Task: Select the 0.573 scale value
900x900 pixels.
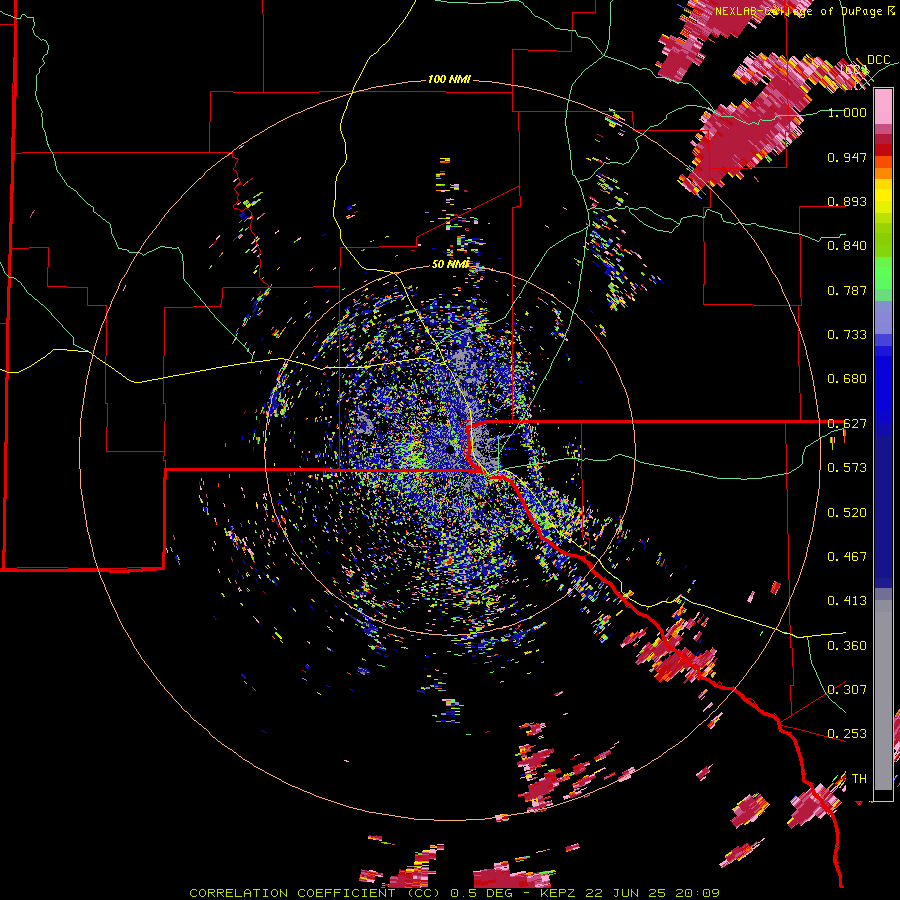Action: [847, 468]
